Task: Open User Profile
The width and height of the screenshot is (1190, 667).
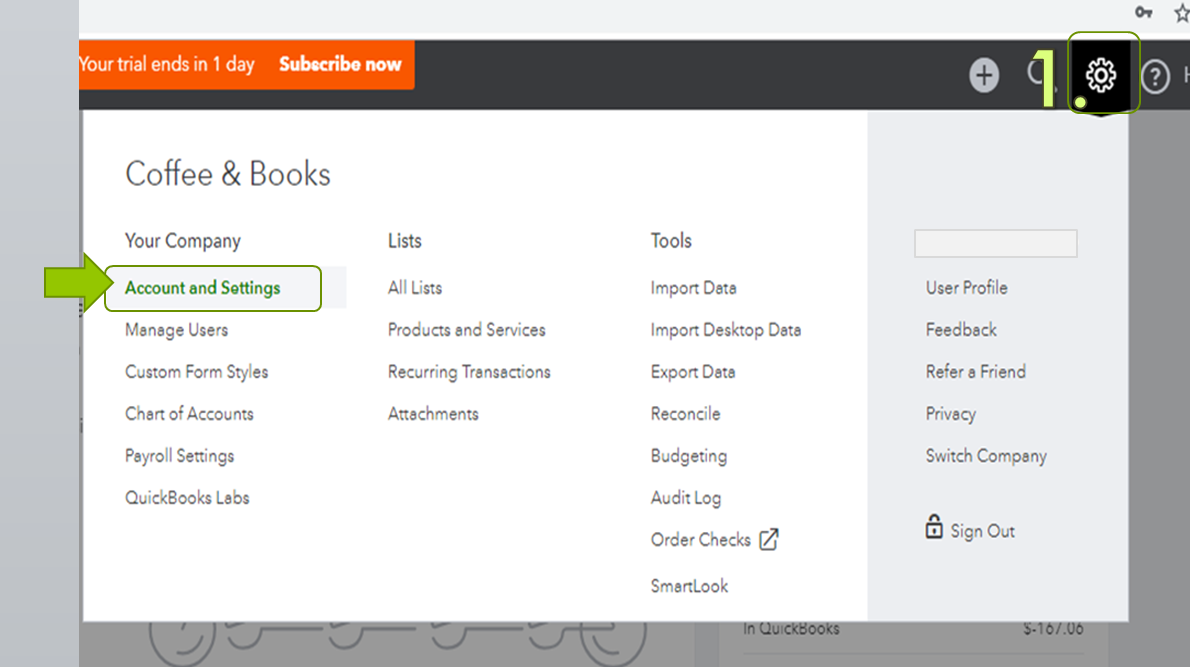Action: (x=966, y=288)
